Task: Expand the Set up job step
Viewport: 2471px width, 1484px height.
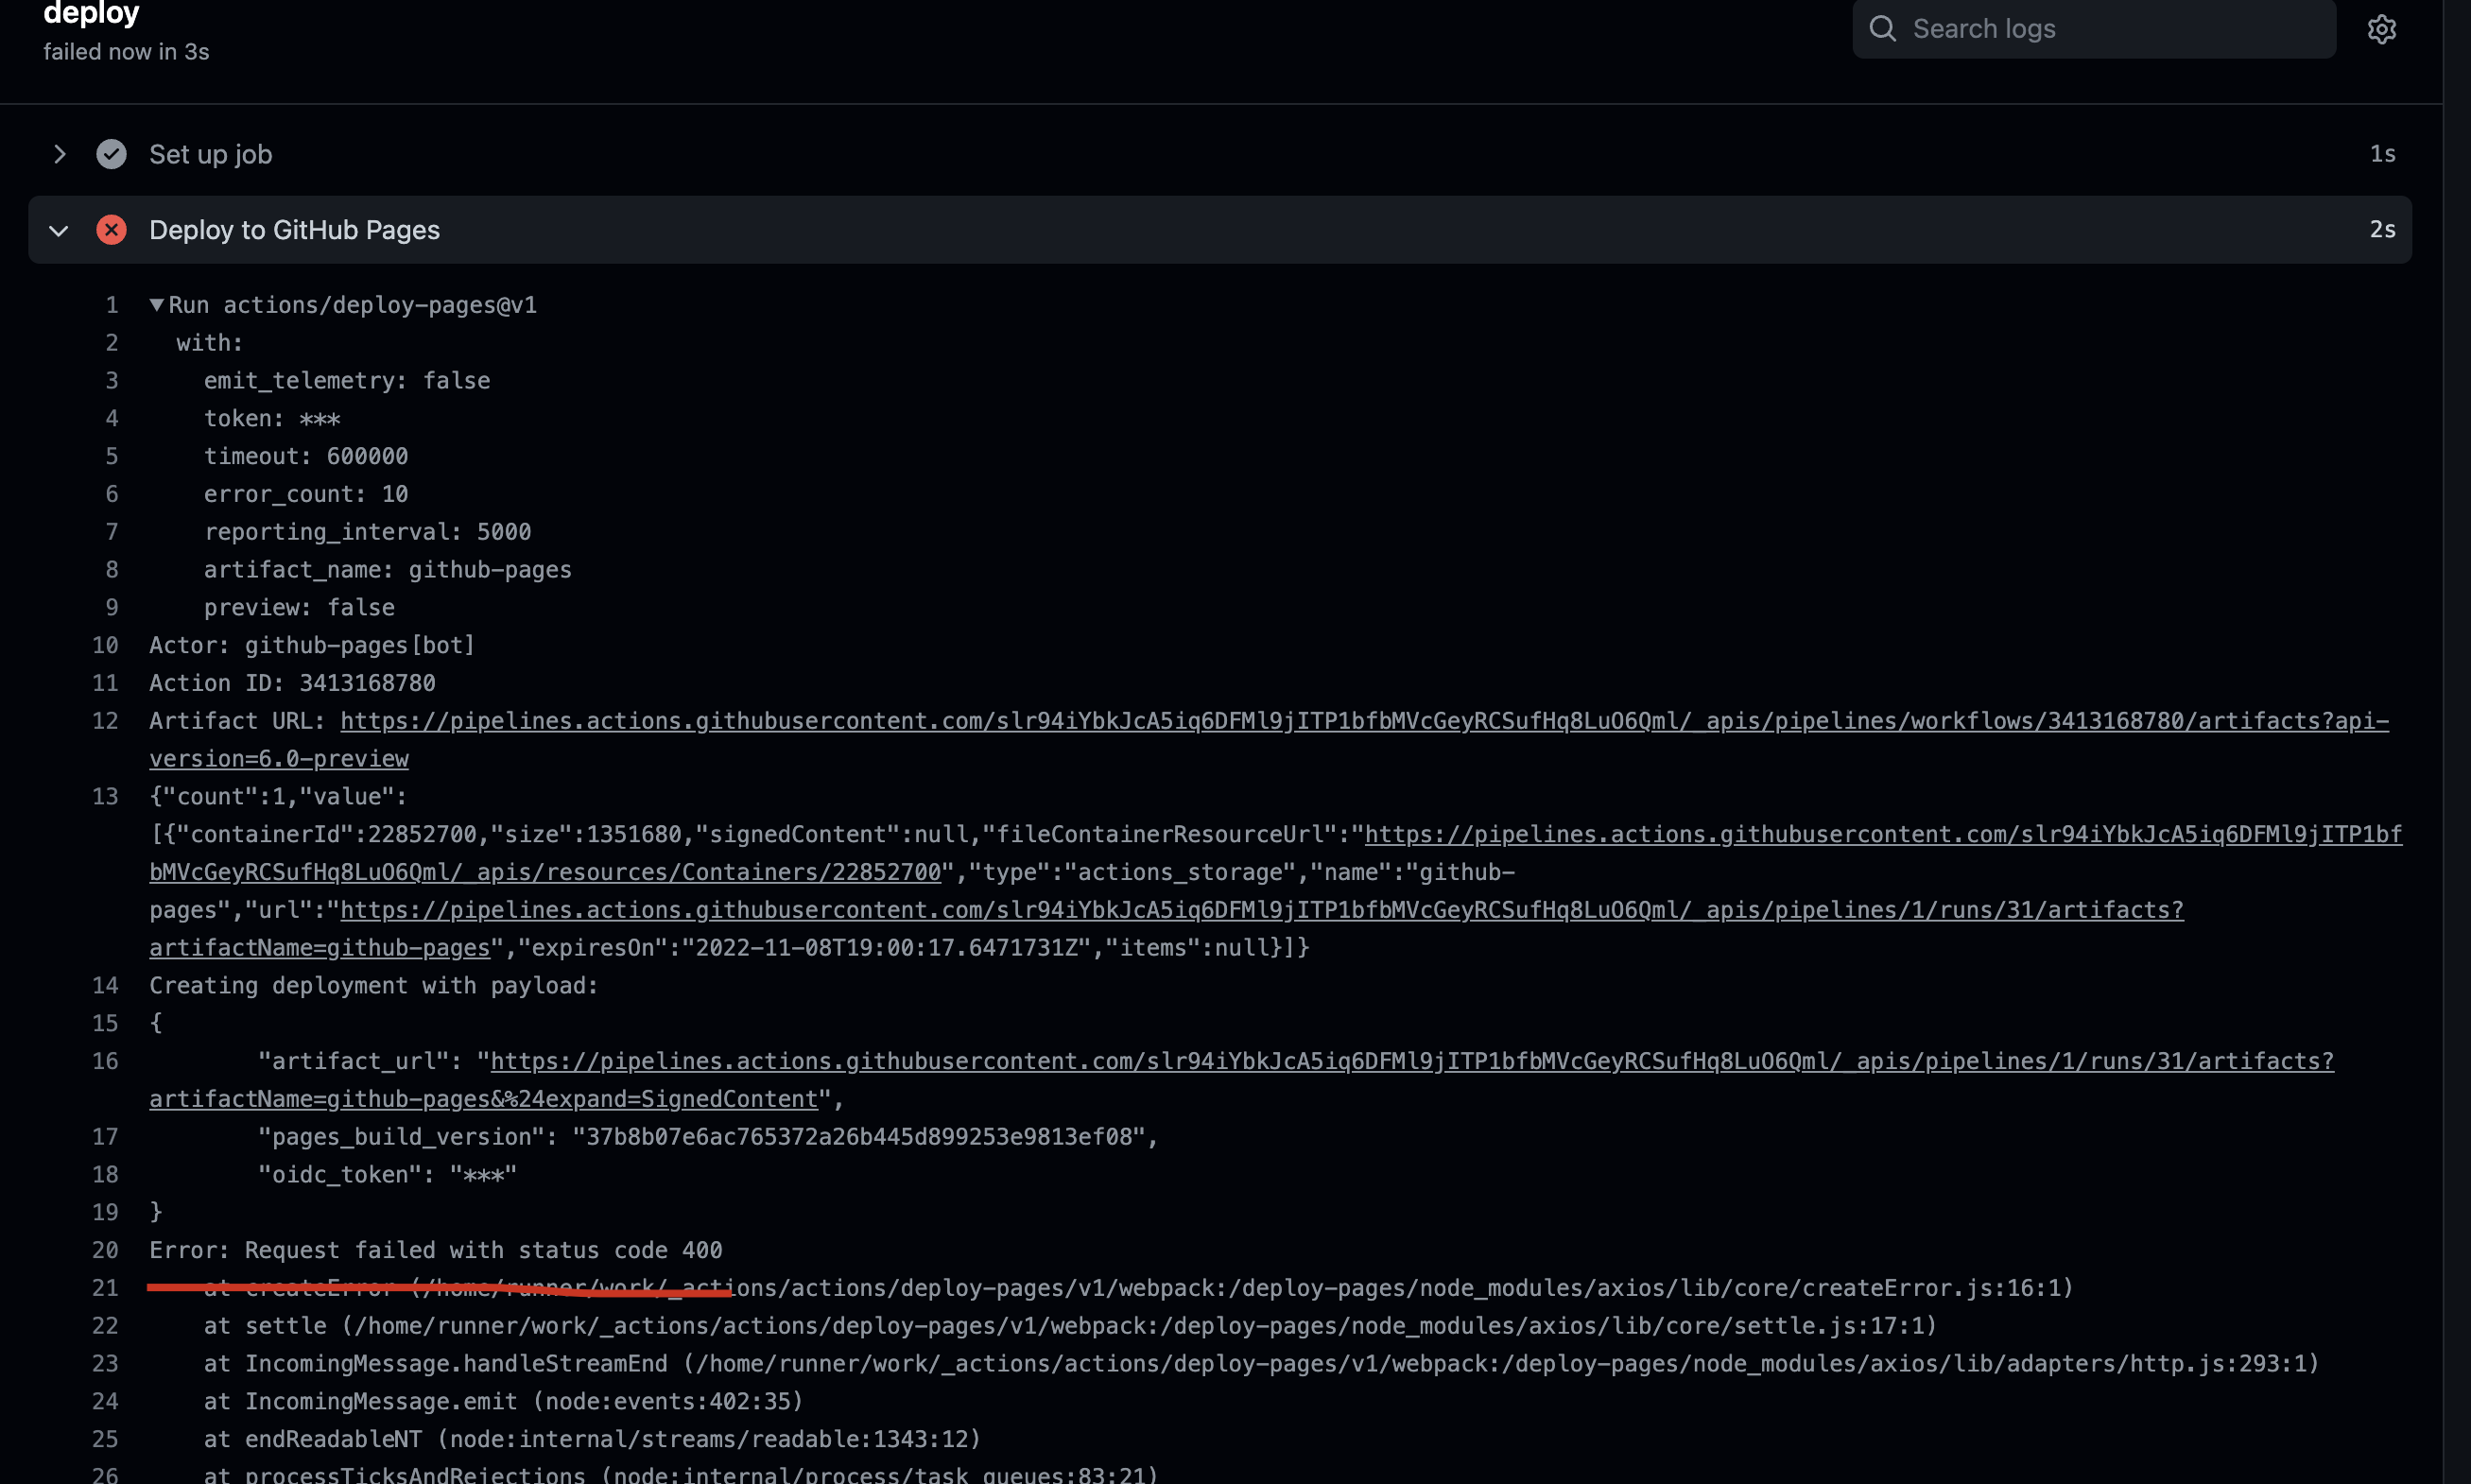Action: (59, 153)
